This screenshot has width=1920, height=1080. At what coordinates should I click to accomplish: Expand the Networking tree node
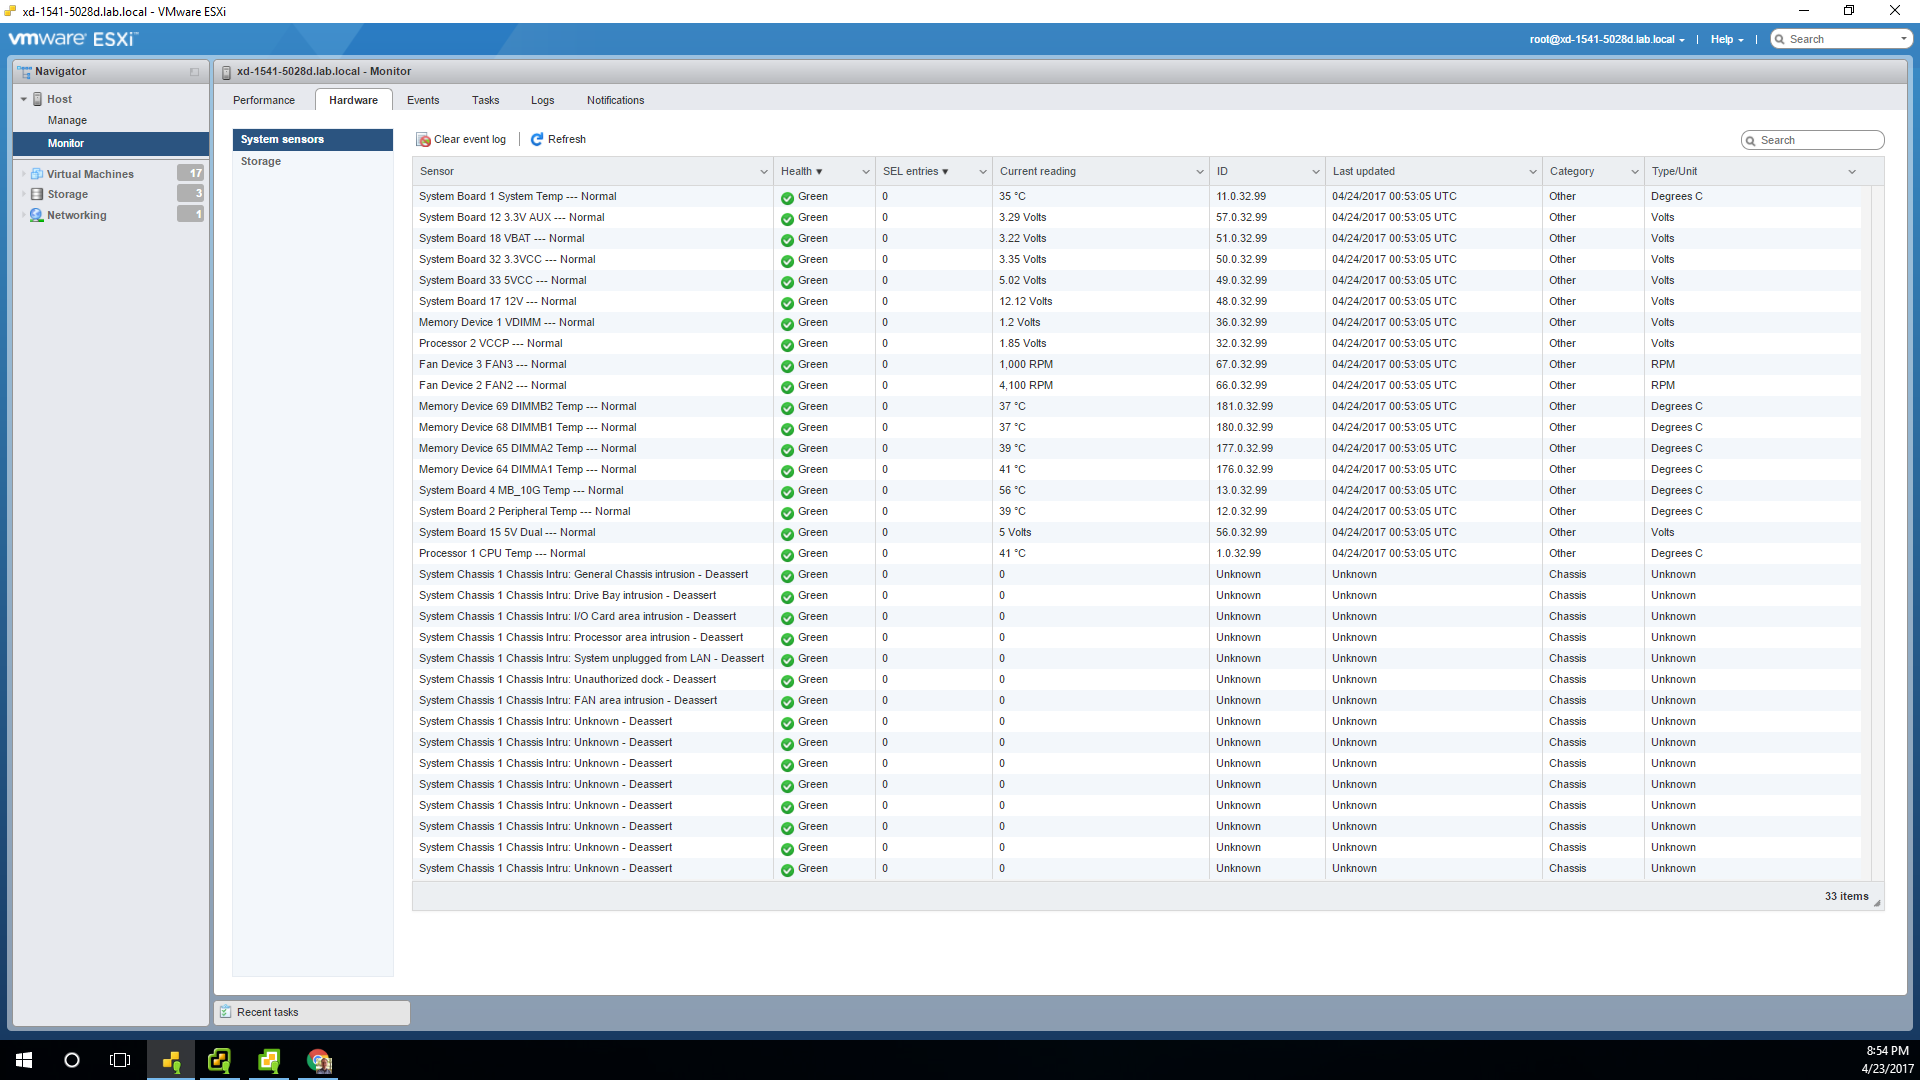click(x=24, y=215)
